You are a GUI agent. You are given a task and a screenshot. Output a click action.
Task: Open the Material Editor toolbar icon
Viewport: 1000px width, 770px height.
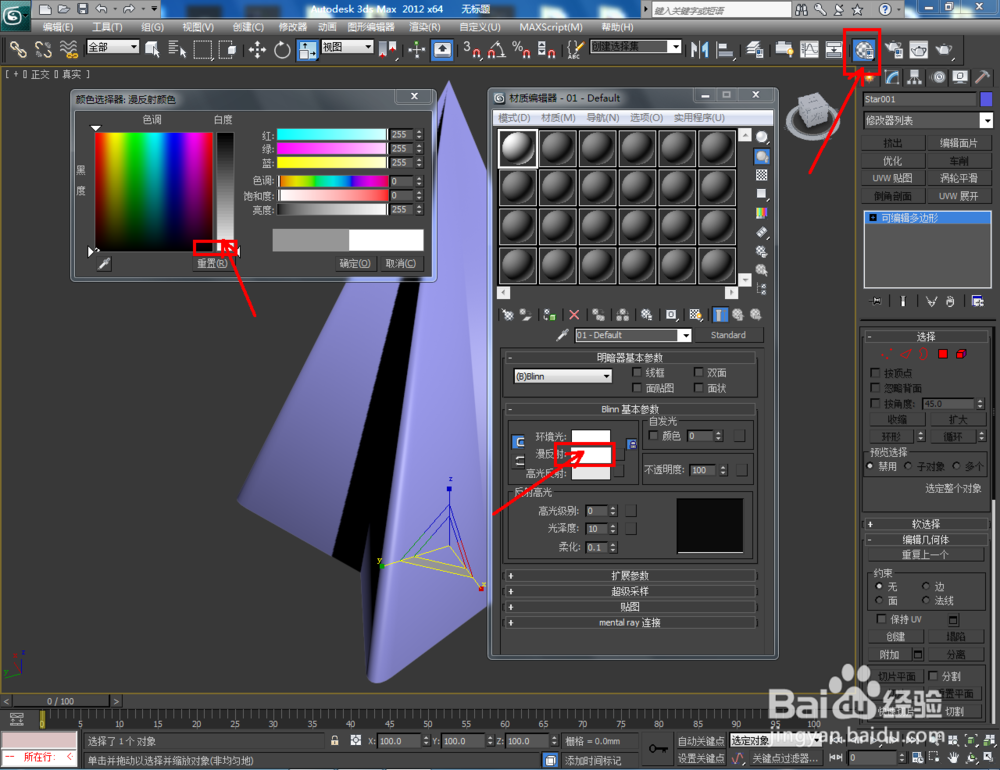tap(863, 50)
